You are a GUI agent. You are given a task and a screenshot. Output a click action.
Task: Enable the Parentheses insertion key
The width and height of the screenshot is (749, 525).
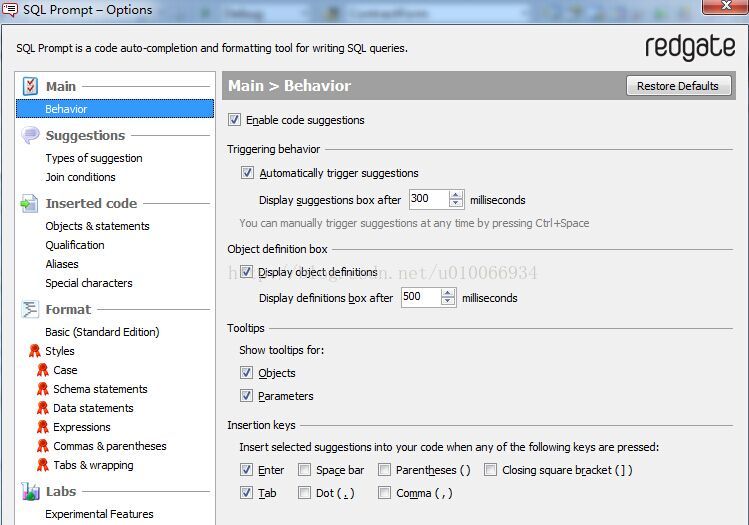point(384,470)
